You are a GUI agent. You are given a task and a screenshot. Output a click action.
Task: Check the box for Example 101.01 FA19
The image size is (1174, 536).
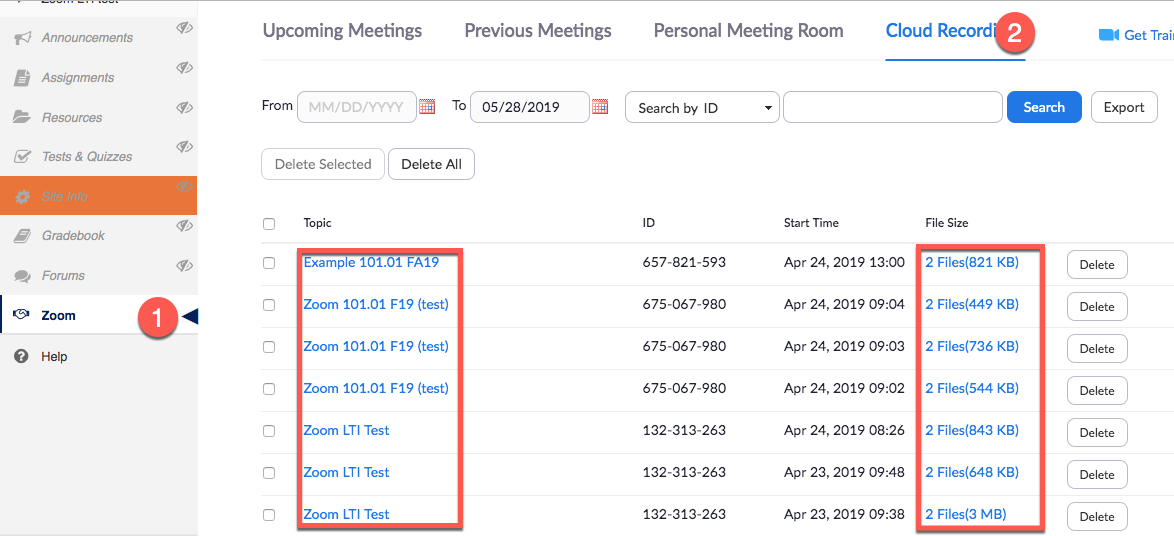coord(269,263)
